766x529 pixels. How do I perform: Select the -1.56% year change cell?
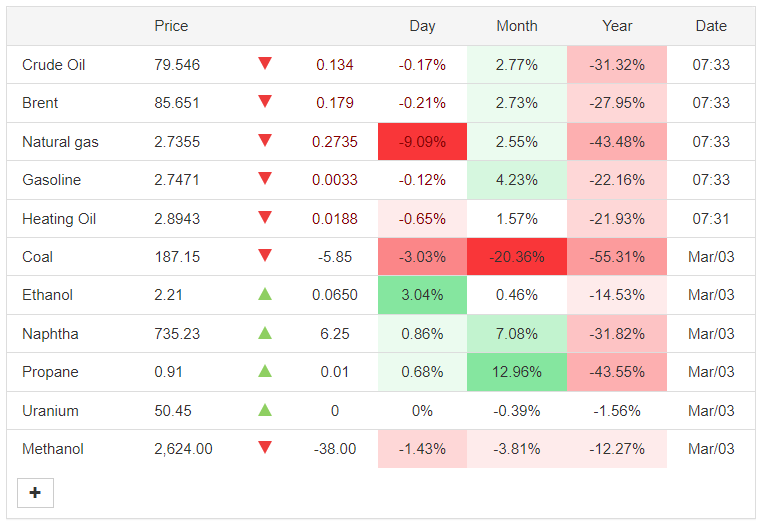pyautogui.click(x=617, y=410)
